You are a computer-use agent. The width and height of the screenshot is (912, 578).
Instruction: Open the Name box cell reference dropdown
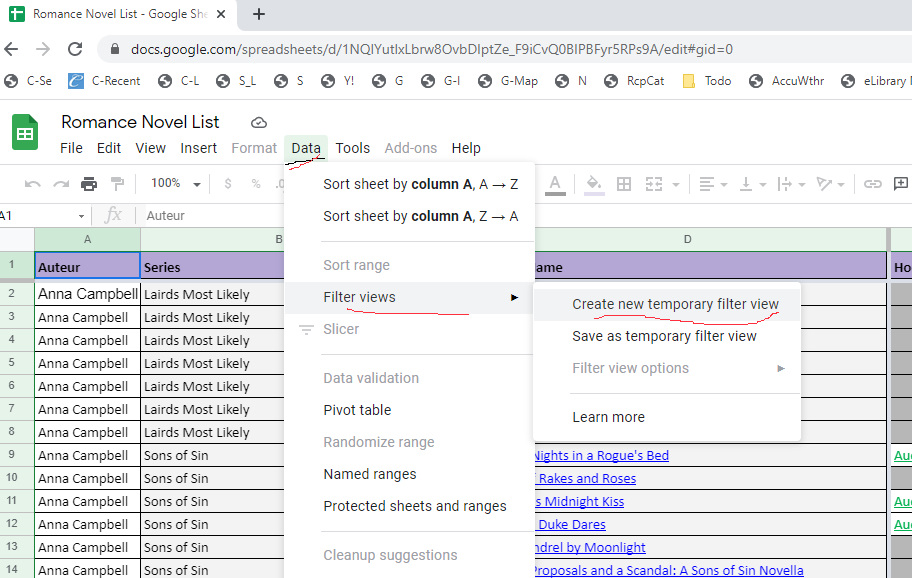coord(82,216)
